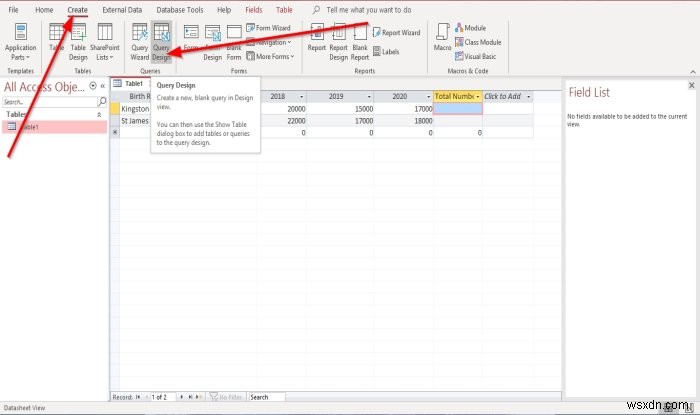Click the navigation pane Search field
700x415 pixels.
tap(50, 102)
